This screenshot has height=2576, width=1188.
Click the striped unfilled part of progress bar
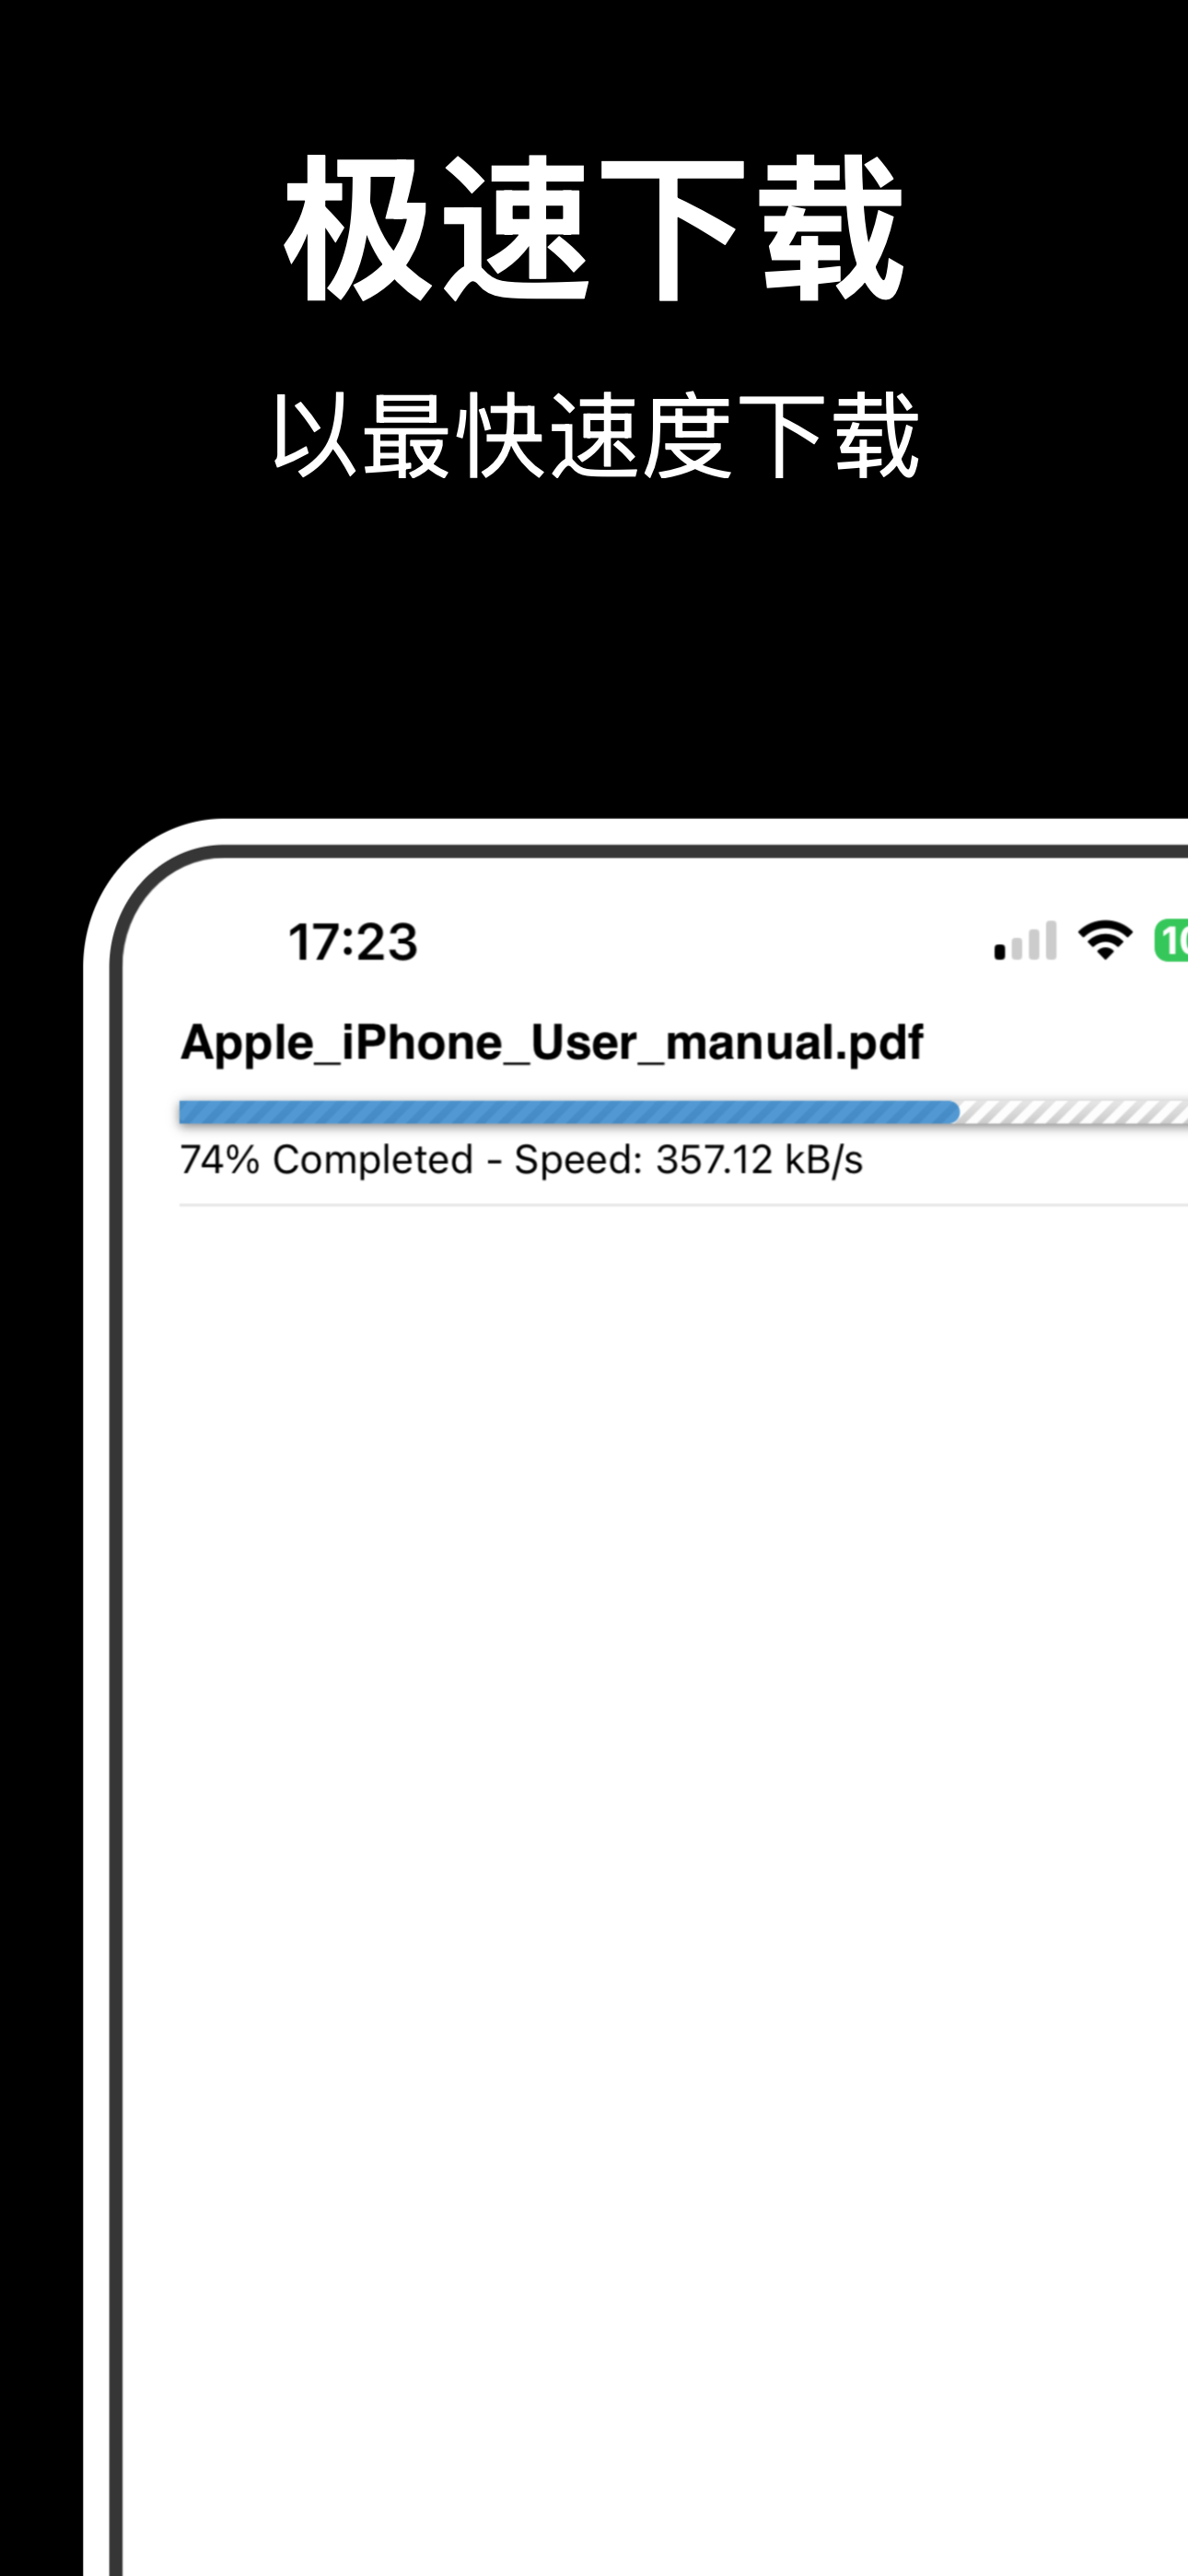tap(1074, 1112)
